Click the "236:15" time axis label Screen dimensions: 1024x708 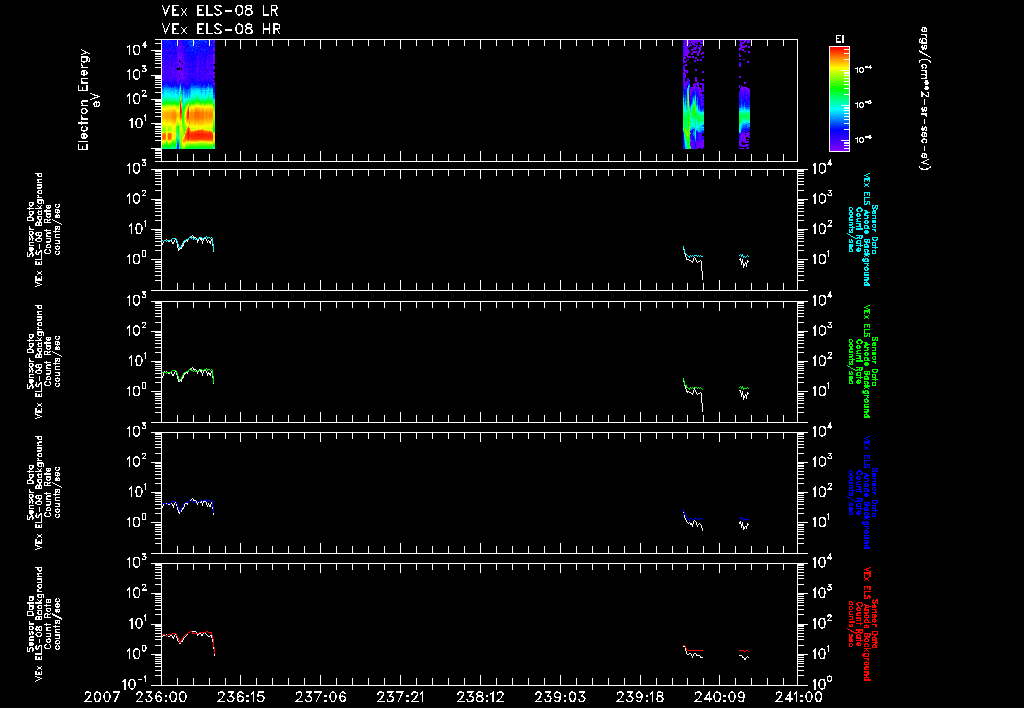pos(240,697)
